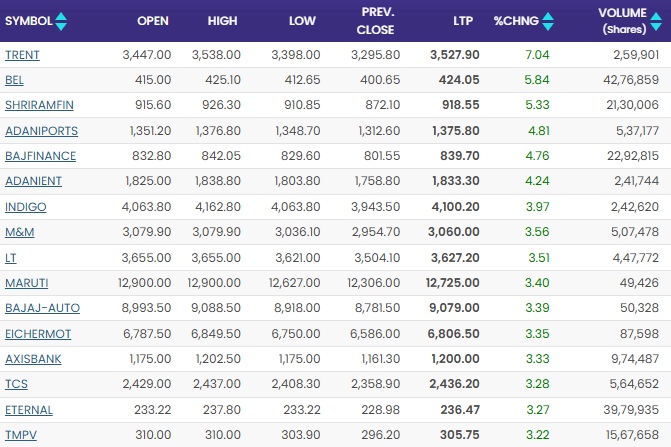This screenshot has width=671, height=447.
Task: Click the ADANIENT symbol
Action: coord(34,182)
